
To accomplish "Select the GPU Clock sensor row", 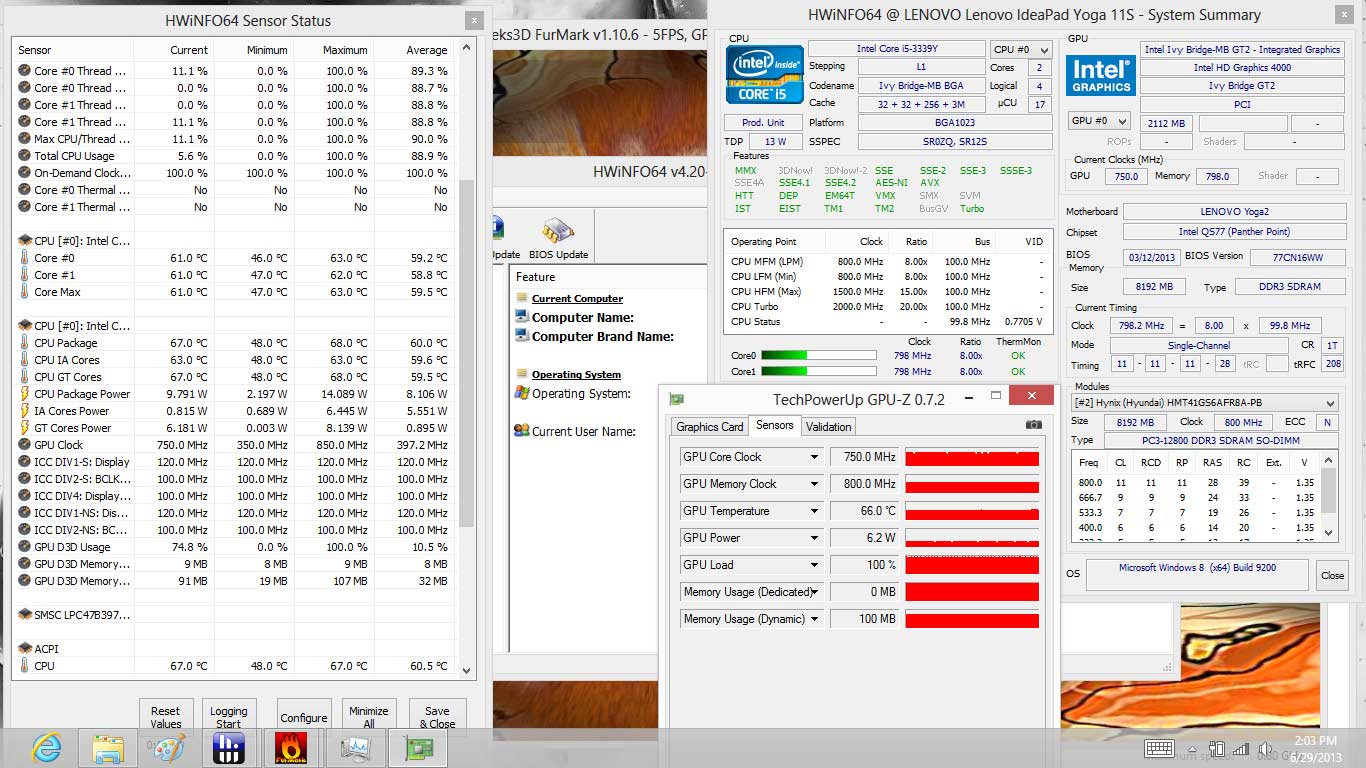I will pyautogui.click(x=235, y=445).
